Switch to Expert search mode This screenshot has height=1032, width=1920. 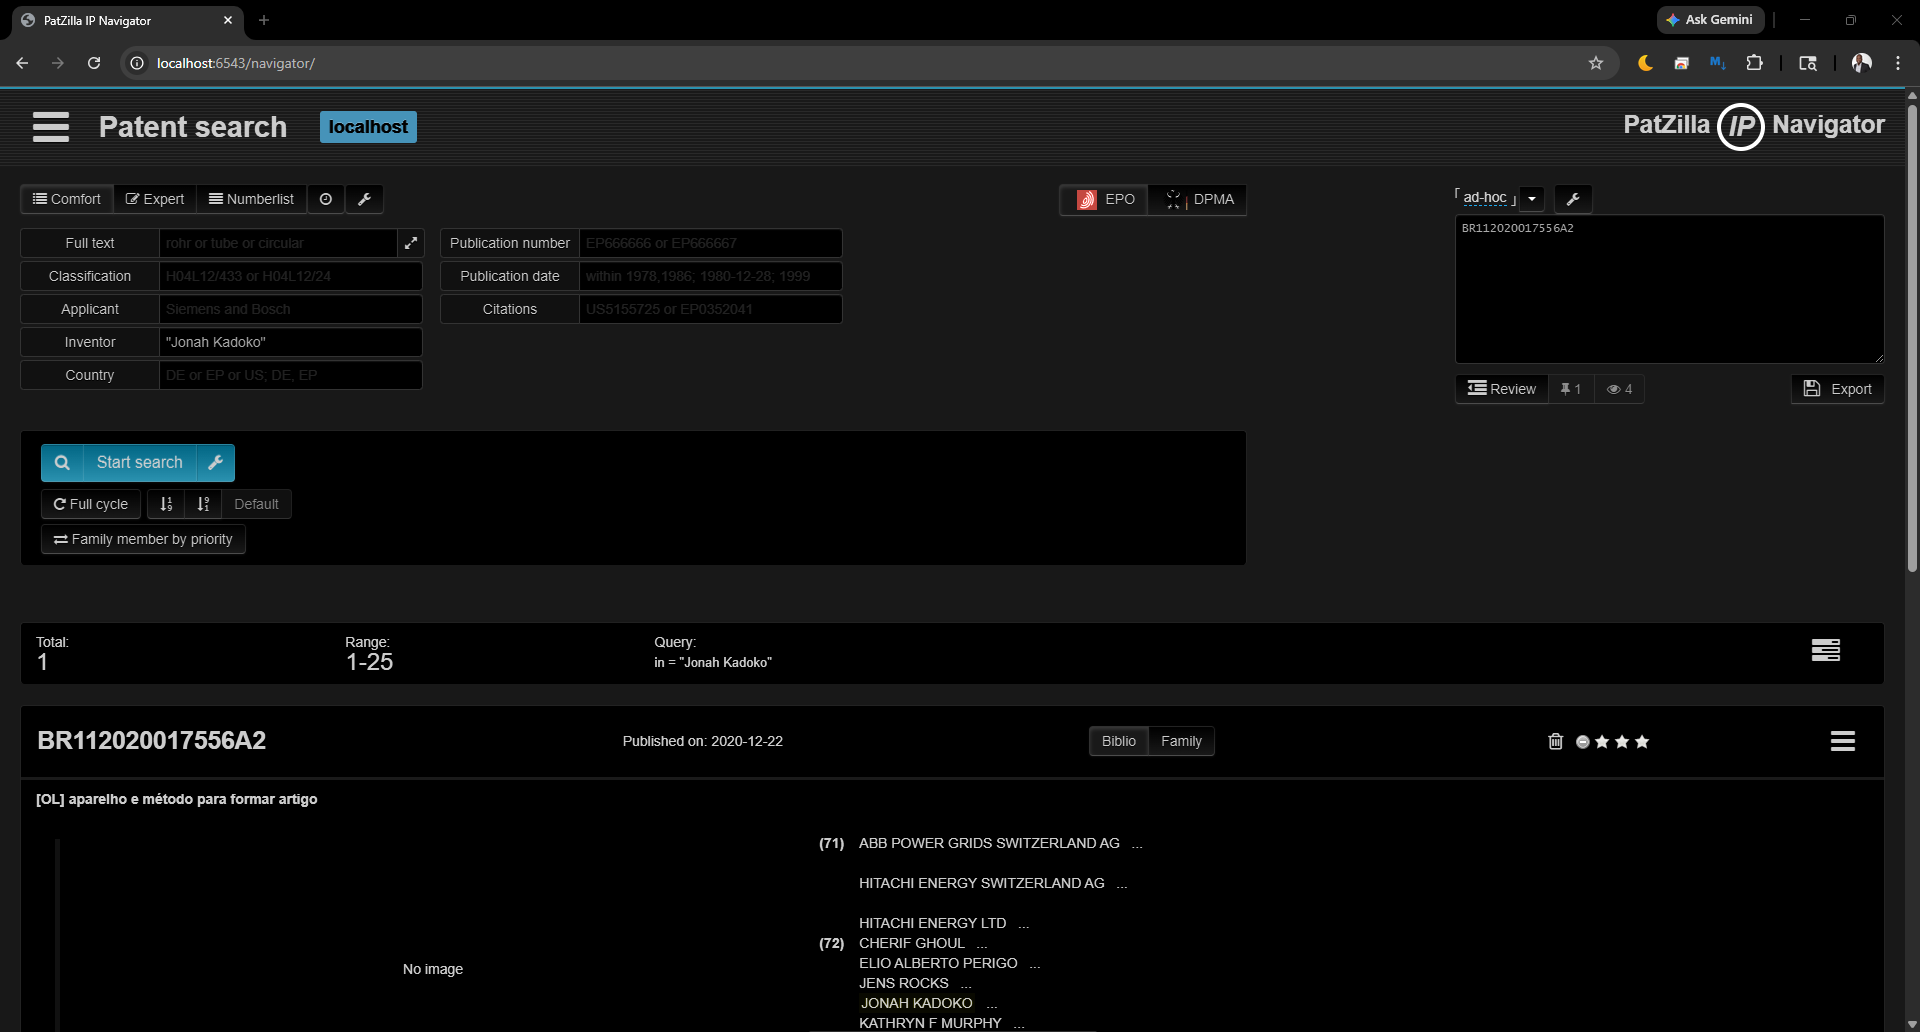coord(155,199)
